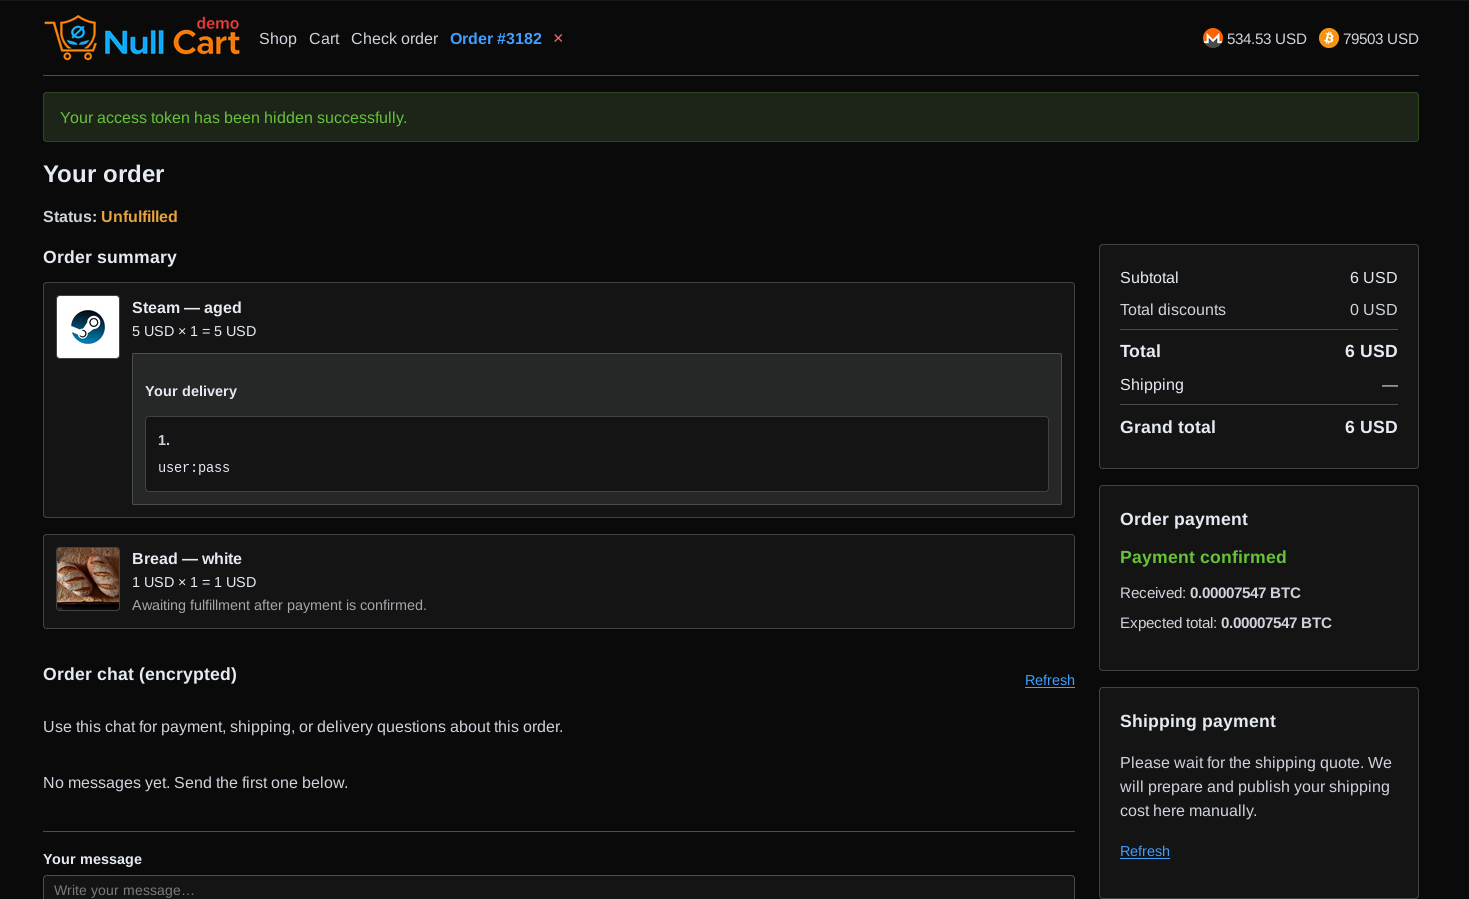Refresh the order chat
Screen dimensions: 1469x899
[1049, 680]
